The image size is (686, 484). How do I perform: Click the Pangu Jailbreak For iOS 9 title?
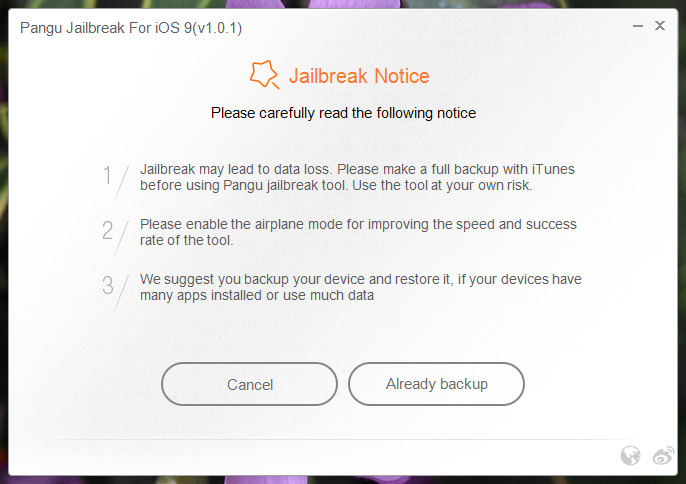coord(131,28)
